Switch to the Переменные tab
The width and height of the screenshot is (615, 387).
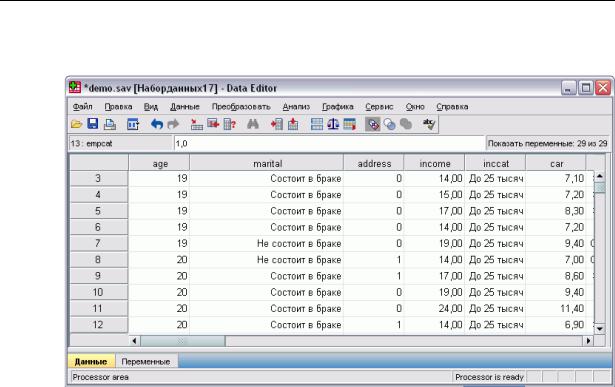(146, 362)
